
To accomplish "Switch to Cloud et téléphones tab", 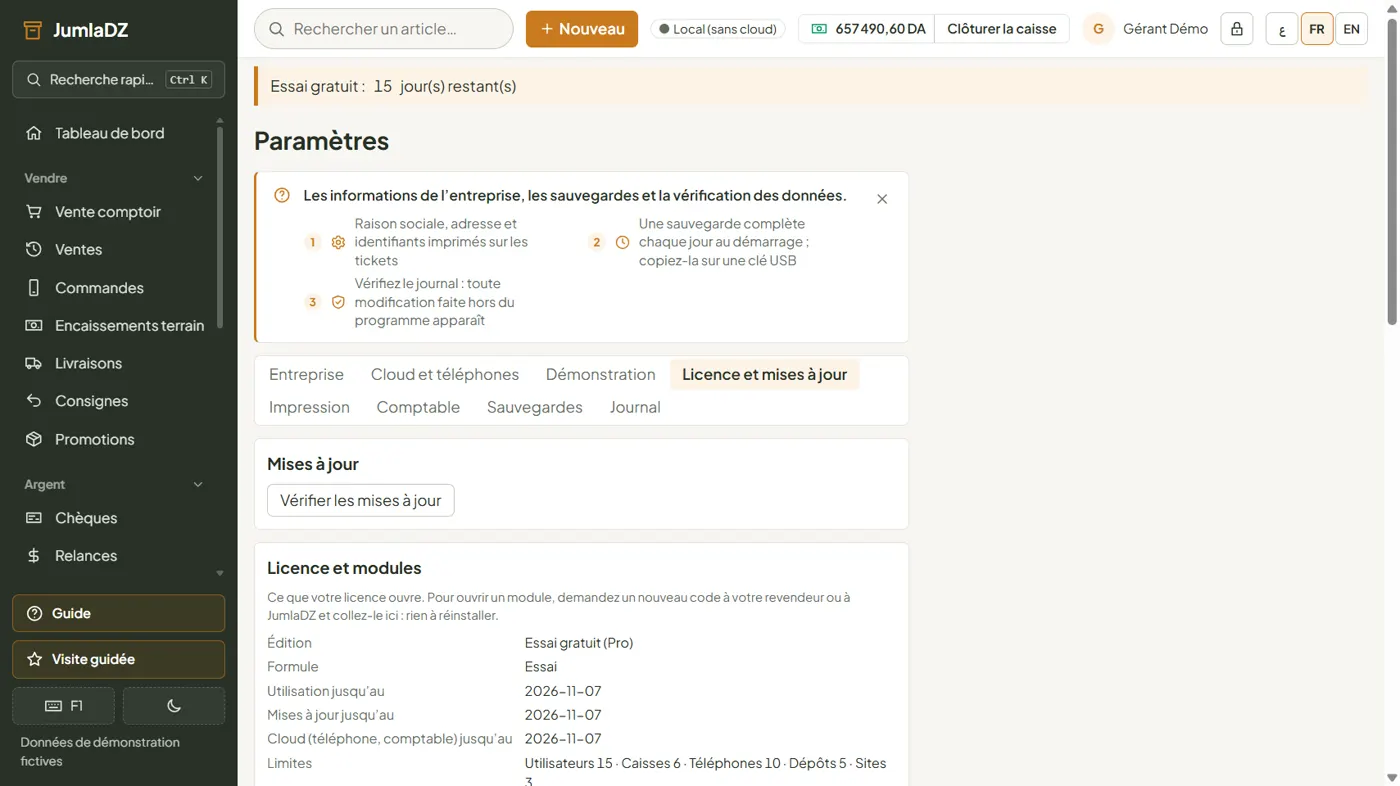I will [x=445, y=375].
